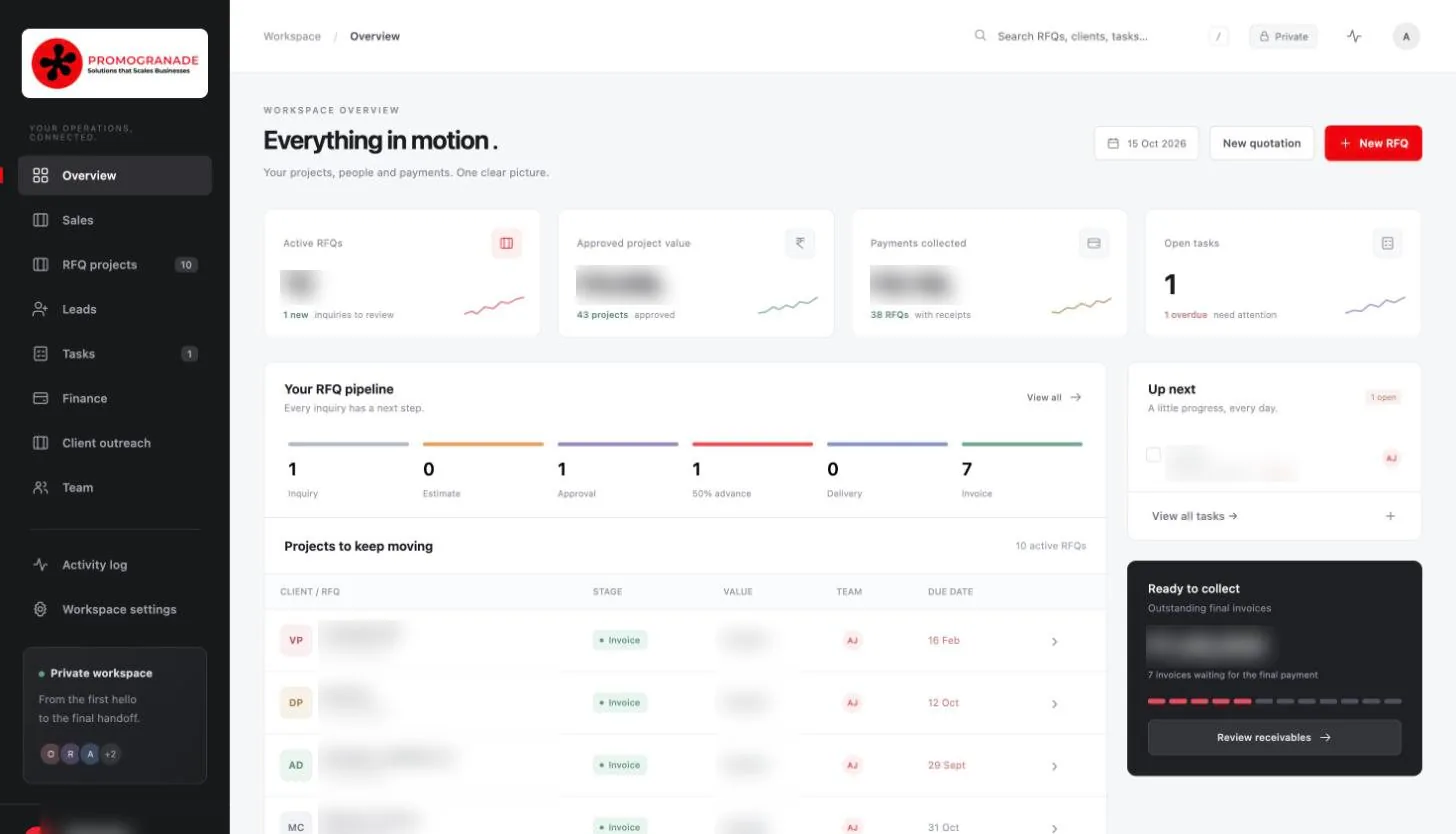Click the New quotation button
Image resolution: width=1456 pixels, height=834 pixels.
(1262, 143)
